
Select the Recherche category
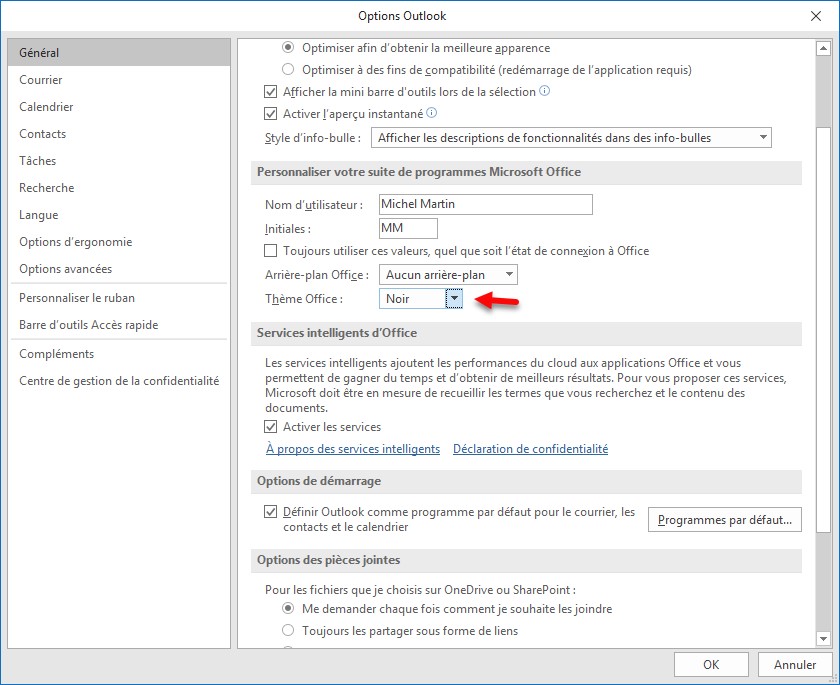(119, 188)
